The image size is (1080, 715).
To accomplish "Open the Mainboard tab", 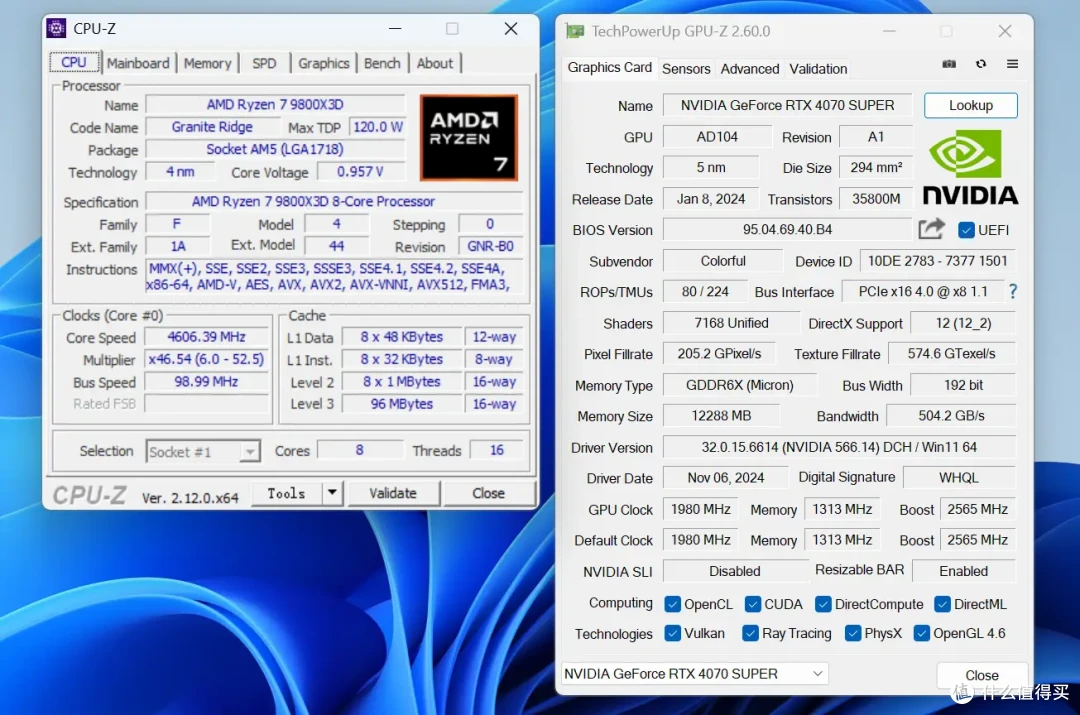I will pos(138,63).
